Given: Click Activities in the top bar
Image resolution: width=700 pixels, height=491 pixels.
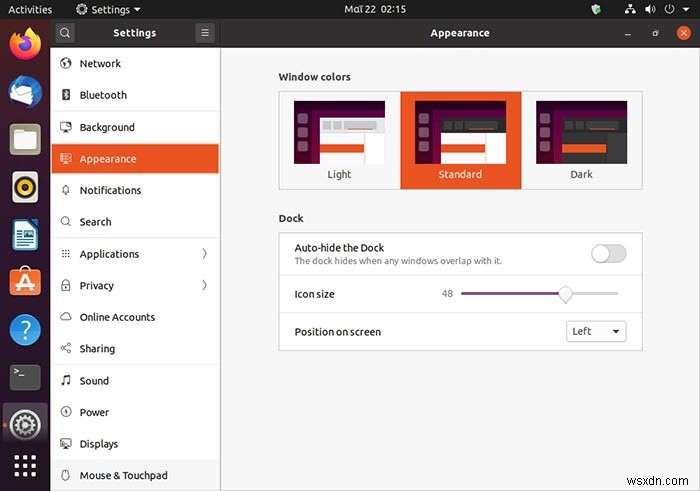Looking at the screenshot, I should 30,9.
